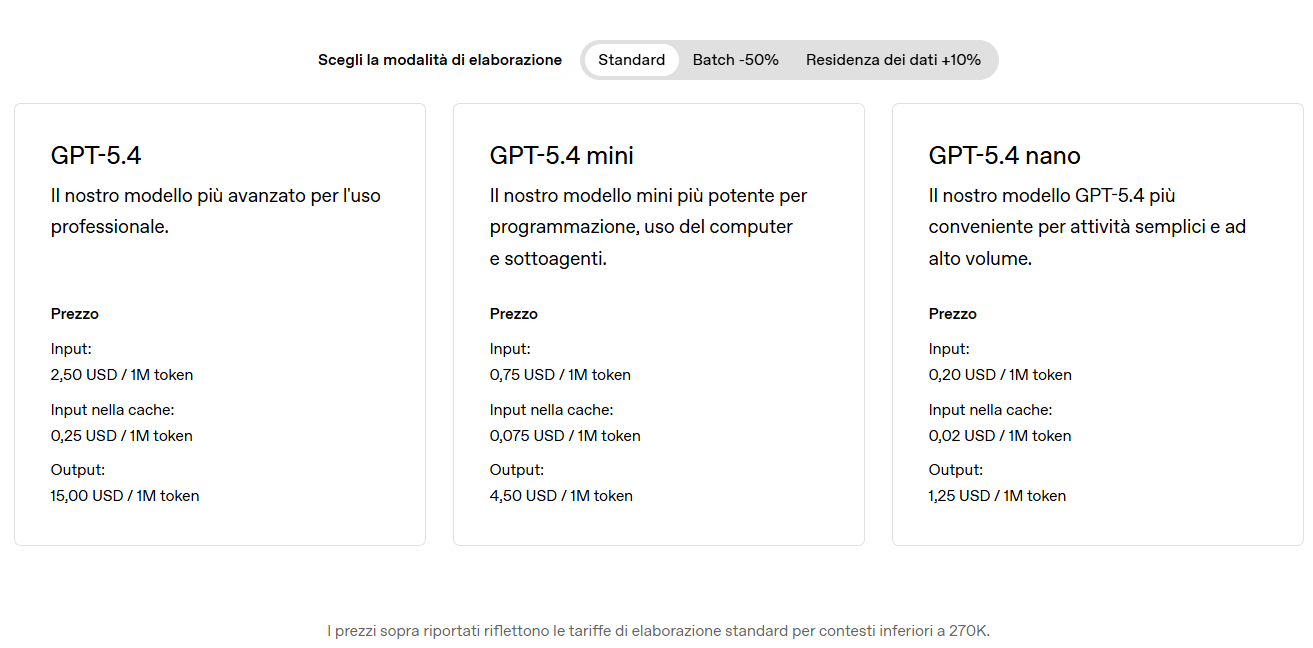The height and width of the screenshot is (648, 1313).
Task: Click the GPT-5.4 mini input price 0,75 USD
Action: tap(560, 375)
